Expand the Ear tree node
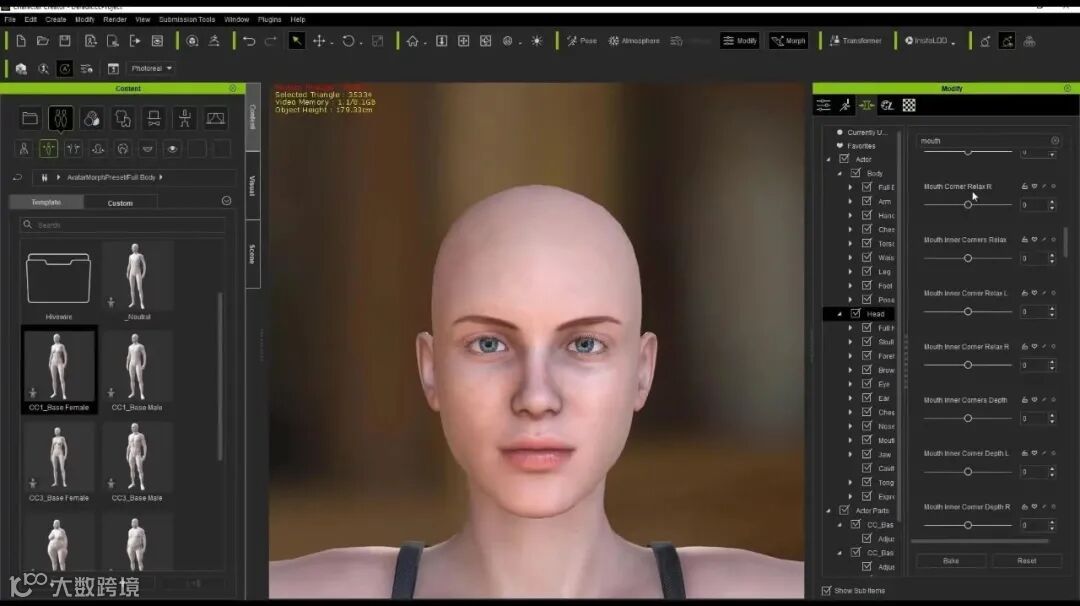Viewport: 1080px width, 606px height. point(851,398)
